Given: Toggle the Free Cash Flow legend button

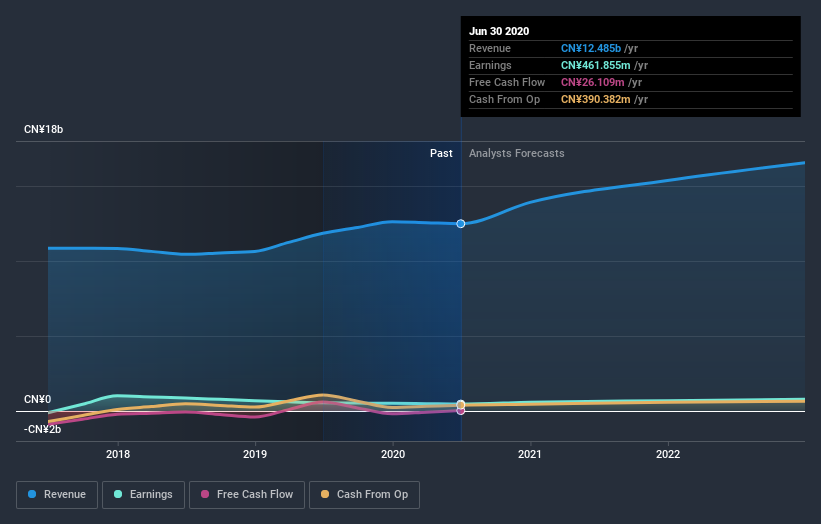Looking at the screenshot, I should click(247, 495).
